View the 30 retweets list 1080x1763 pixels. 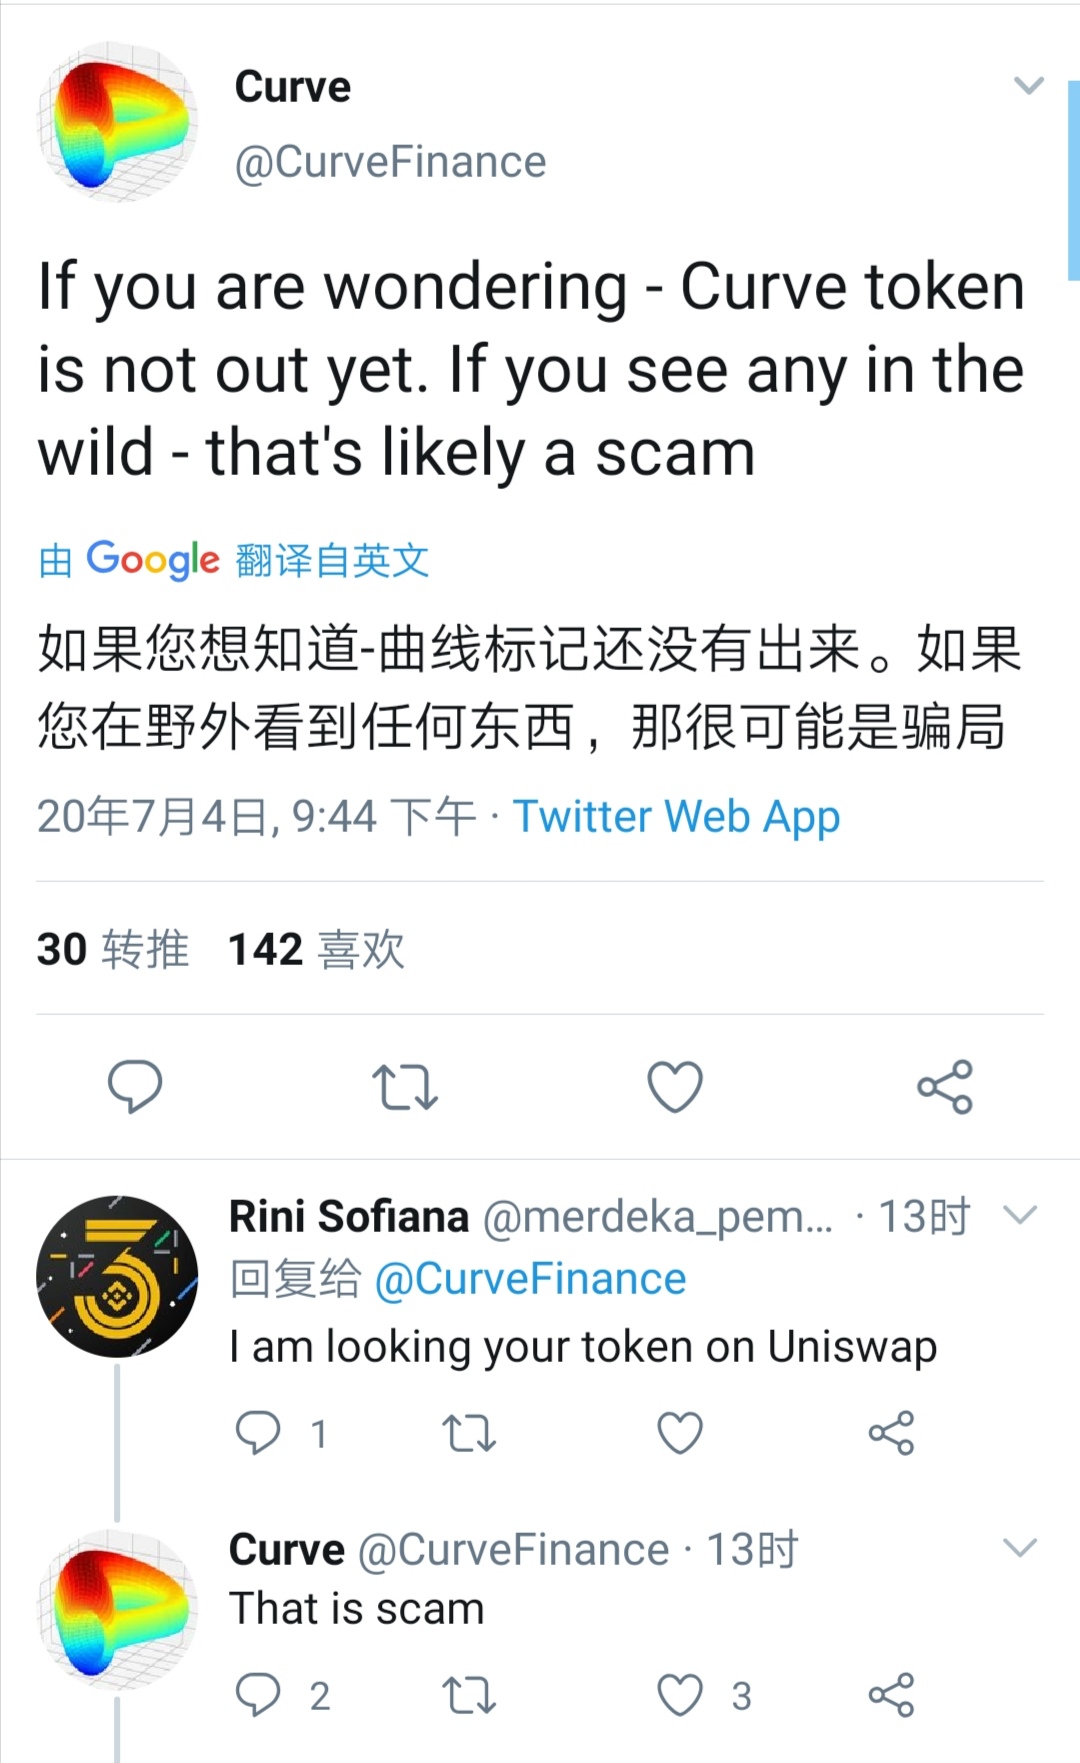coord(110,950)
